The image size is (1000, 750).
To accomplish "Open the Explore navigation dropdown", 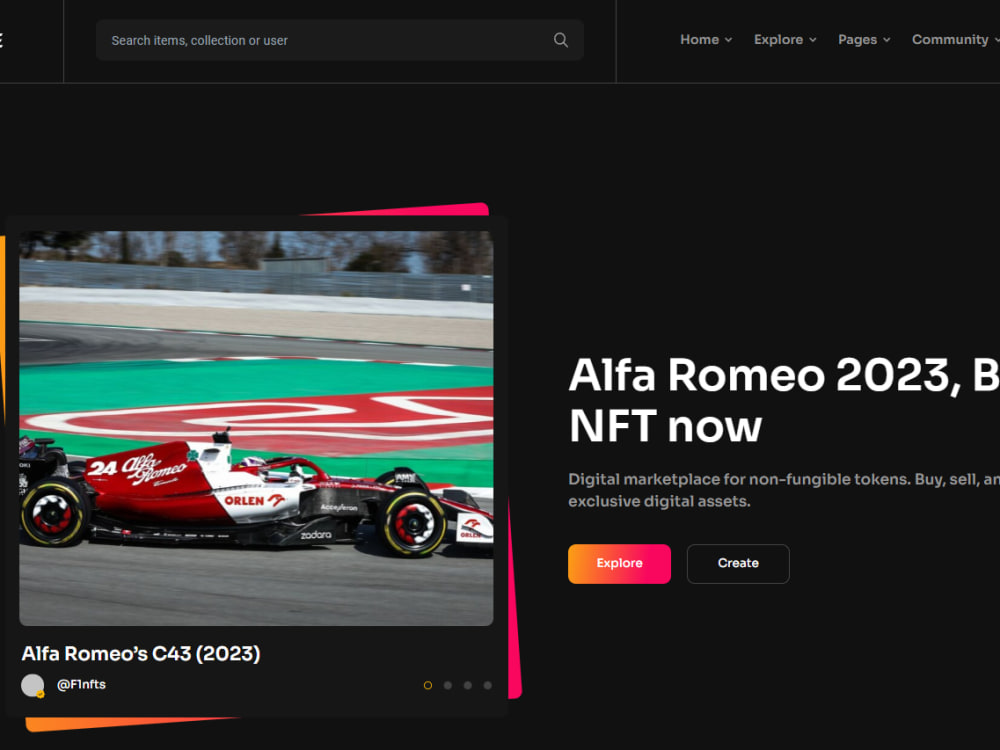I will pos(812,40).
